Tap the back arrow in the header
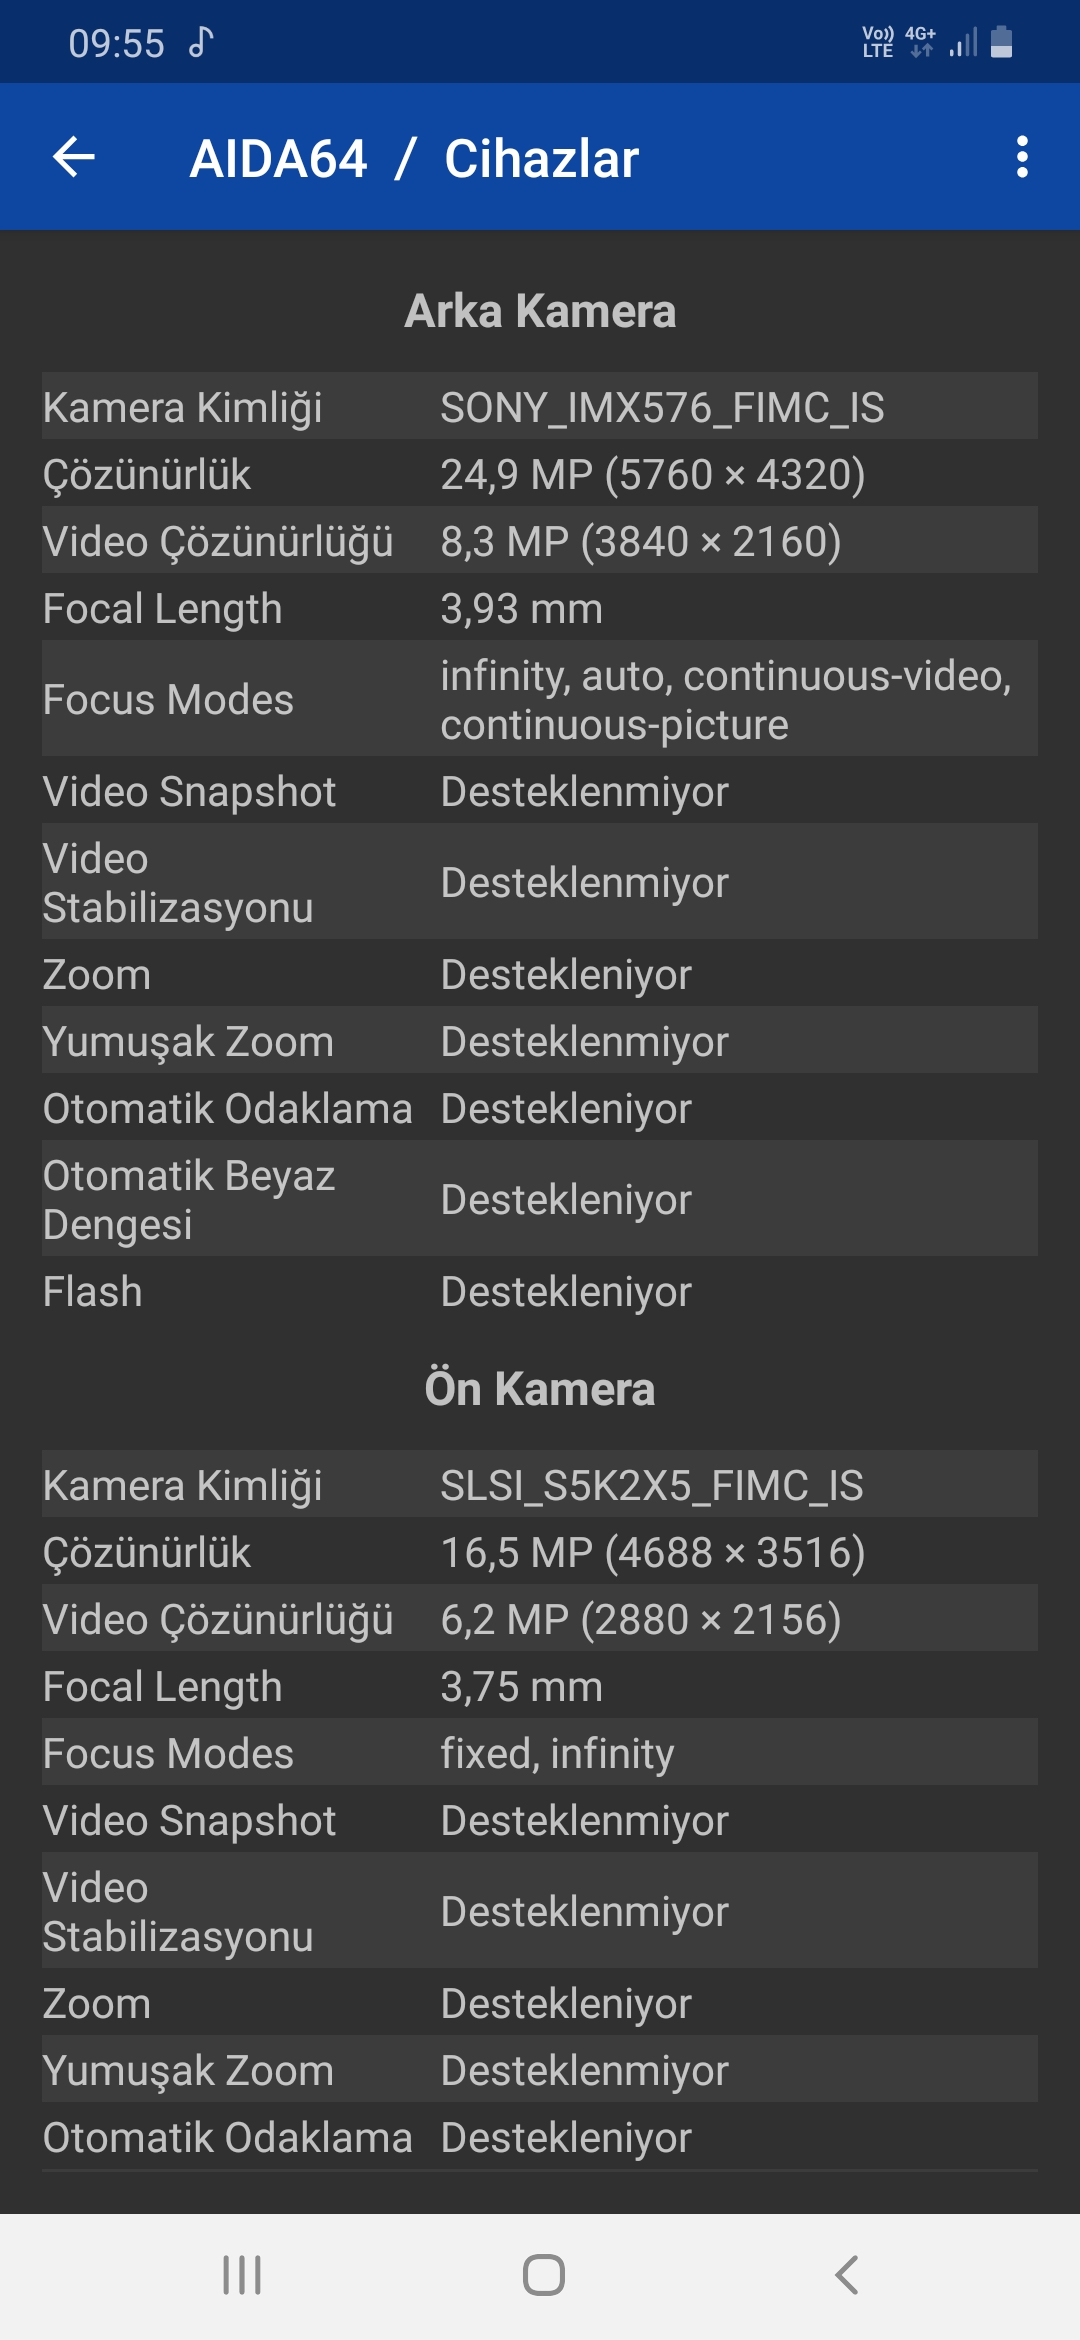The image size is (1080, 2340). [74, 157]
